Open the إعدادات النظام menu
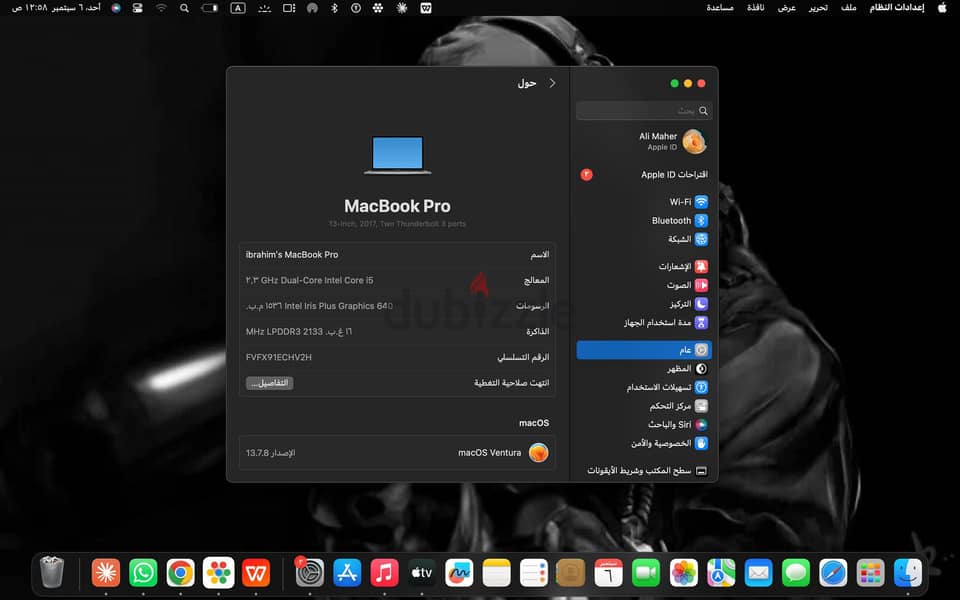Screen dimensions: 960x600 pyautogui.click(x=897, y=7)
